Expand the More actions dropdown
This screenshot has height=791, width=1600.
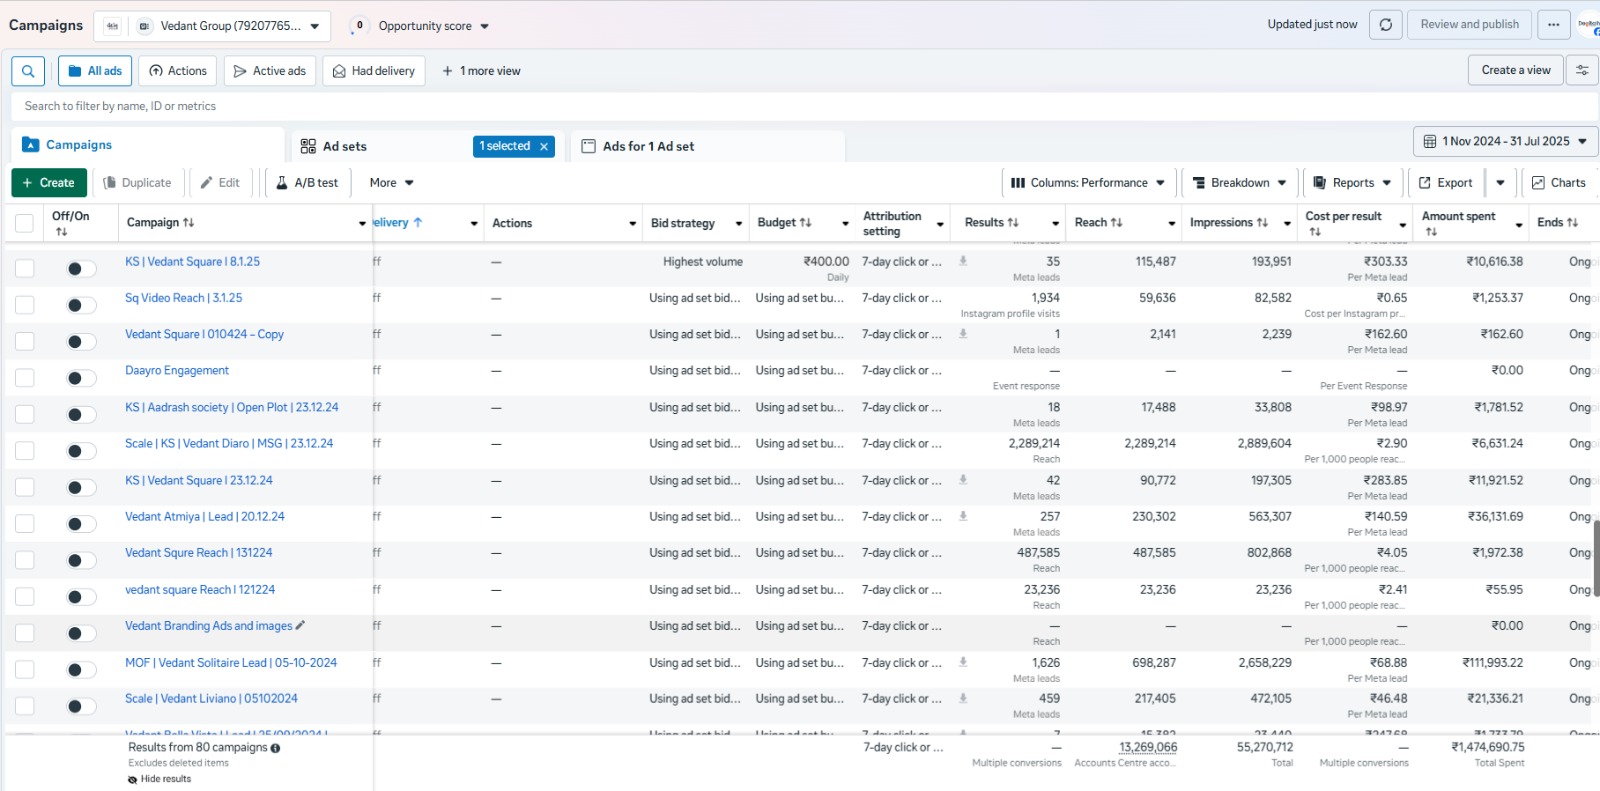click(x=391, y=183)
